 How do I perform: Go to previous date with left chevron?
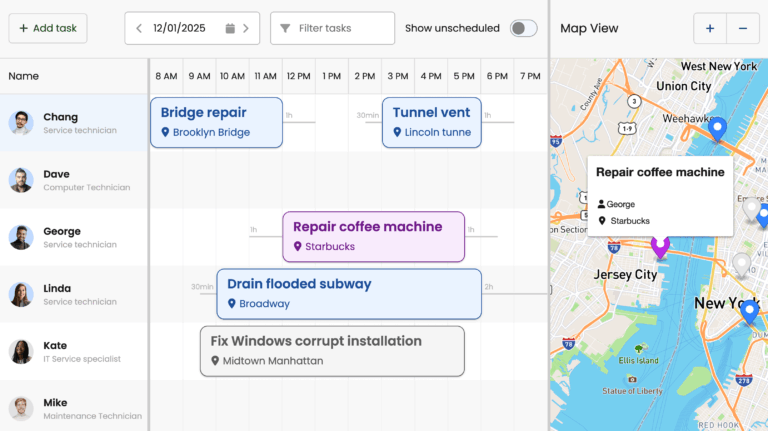click(139, 28)
